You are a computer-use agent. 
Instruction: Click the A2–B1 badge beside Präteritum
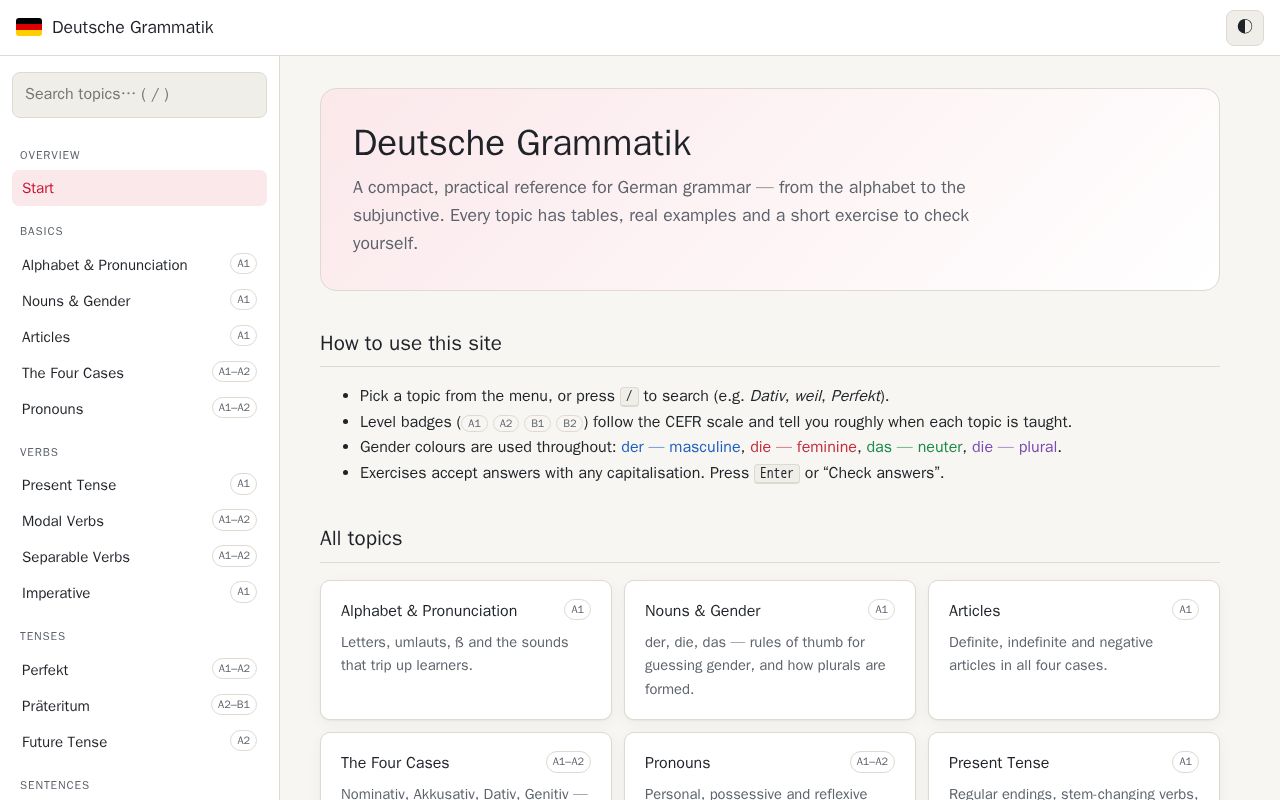(x=234, y=705)
